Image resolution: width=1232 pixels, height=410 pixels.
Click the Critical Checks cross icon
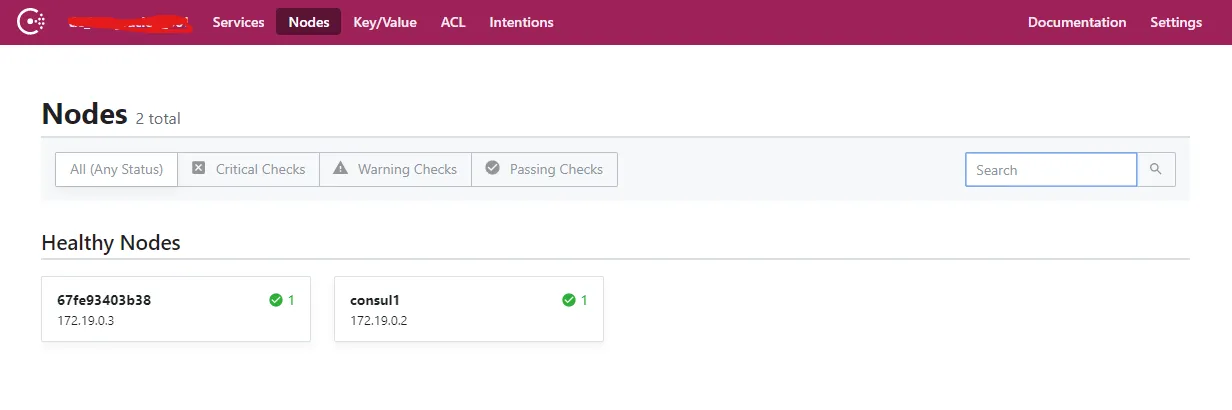(198, 168)
